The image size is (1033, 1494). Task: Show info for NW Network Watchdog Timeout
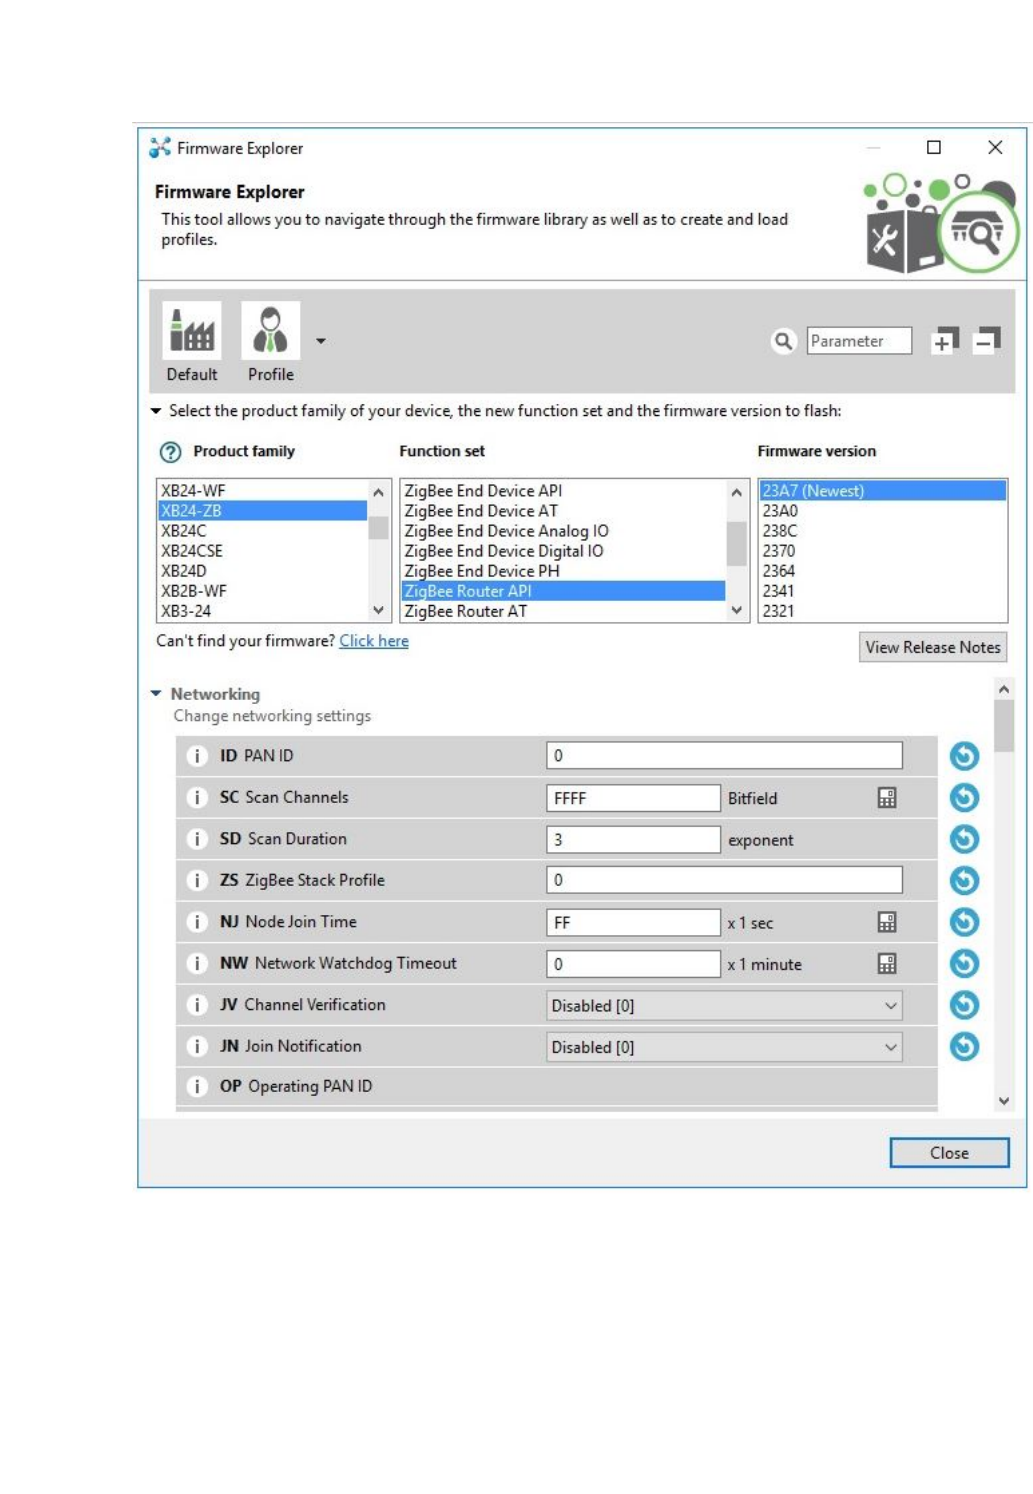point(197,963)
